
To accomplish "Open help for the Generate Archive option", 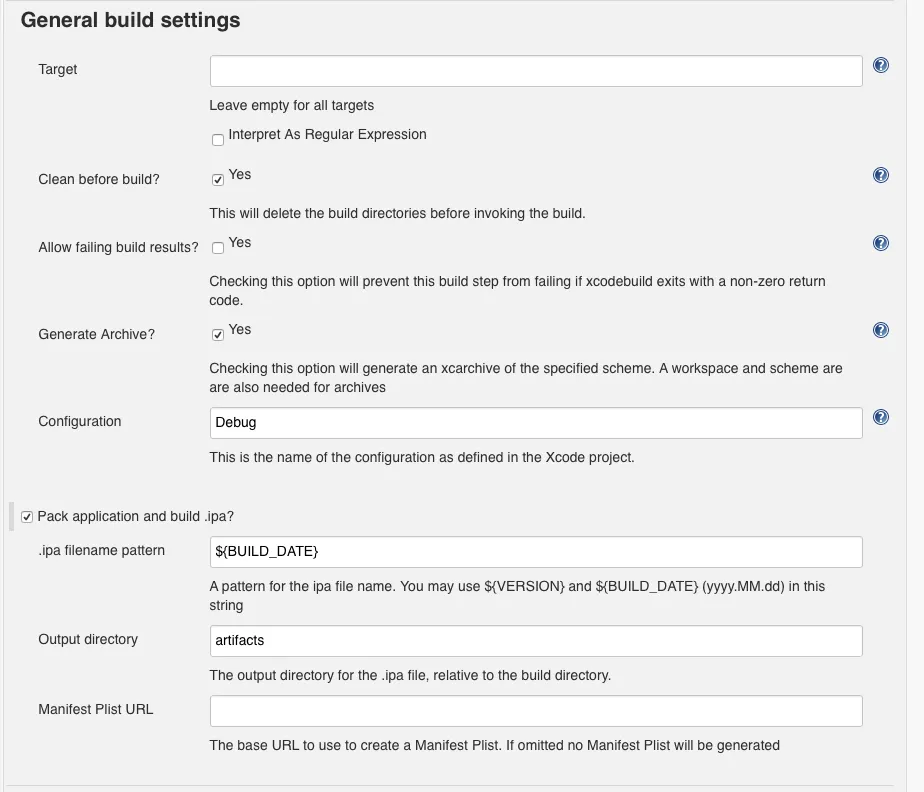I will click(x=880, y=329).
